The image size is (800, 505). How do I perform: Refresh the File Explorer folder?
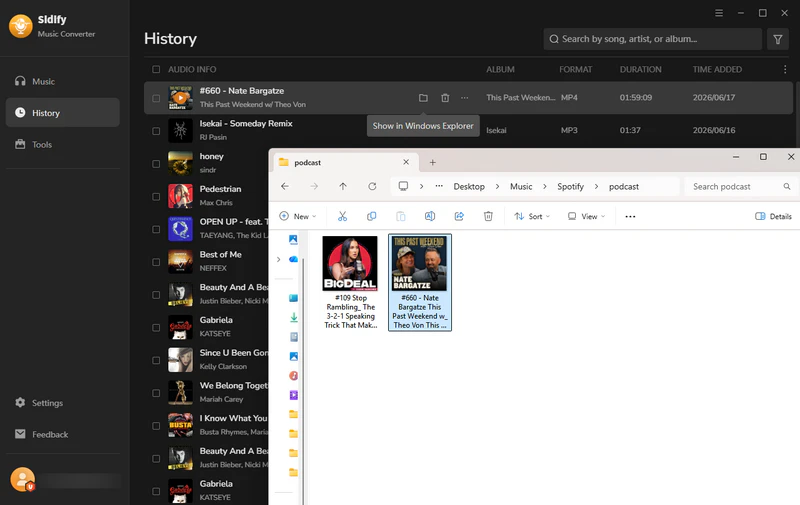pyautogui.click(x=372, y=186)
